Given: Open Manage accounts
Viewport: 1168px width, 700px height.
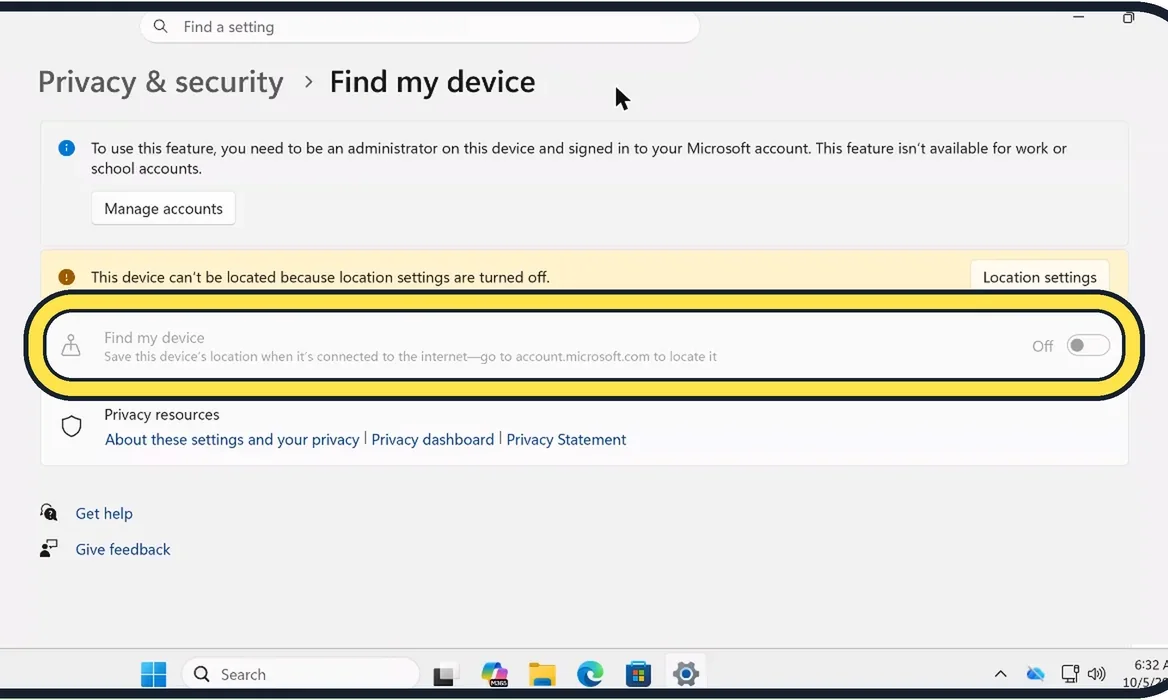Looking at the screenshot, I should [163, 209].
